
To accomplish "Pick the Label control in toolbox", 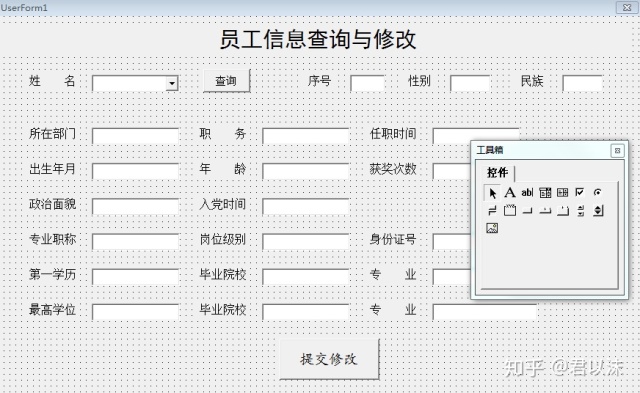I will (510, 192).
